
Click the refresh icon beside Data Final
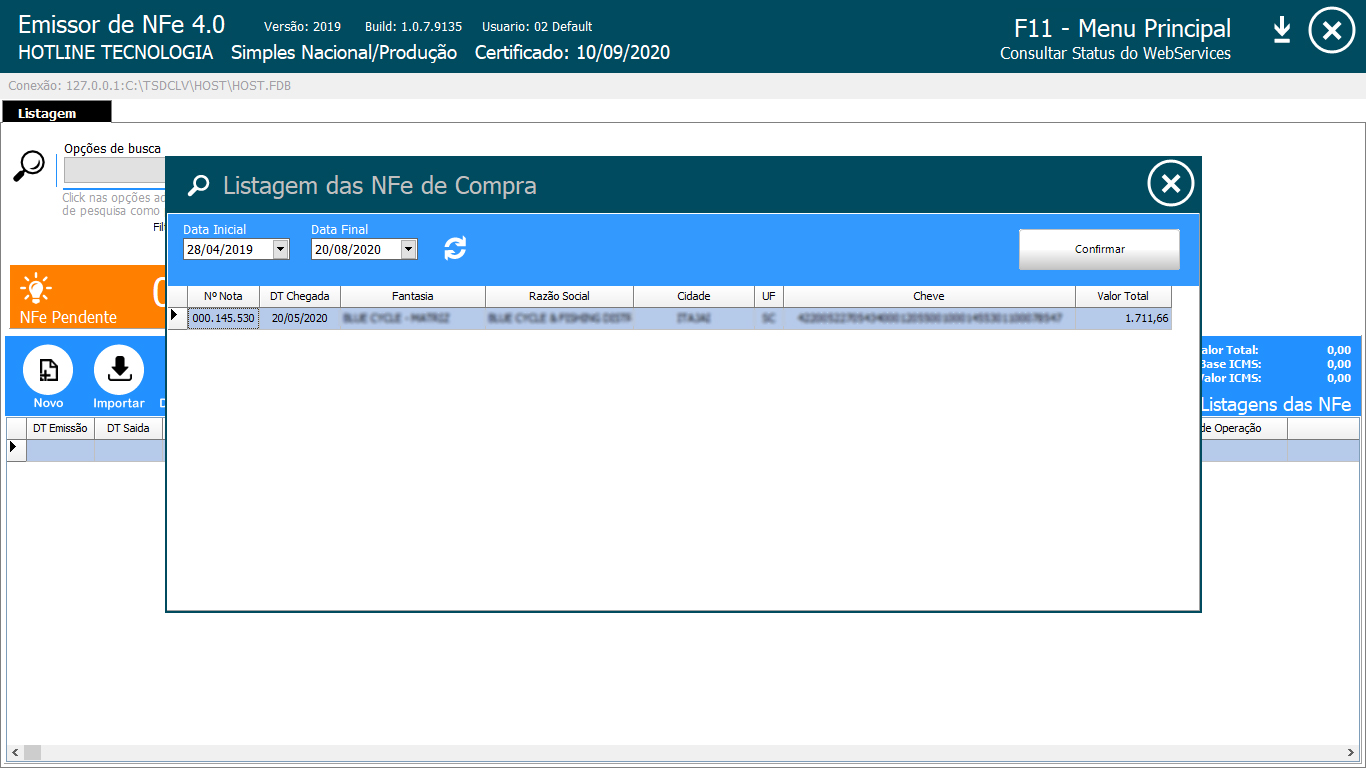coord(455,249)
